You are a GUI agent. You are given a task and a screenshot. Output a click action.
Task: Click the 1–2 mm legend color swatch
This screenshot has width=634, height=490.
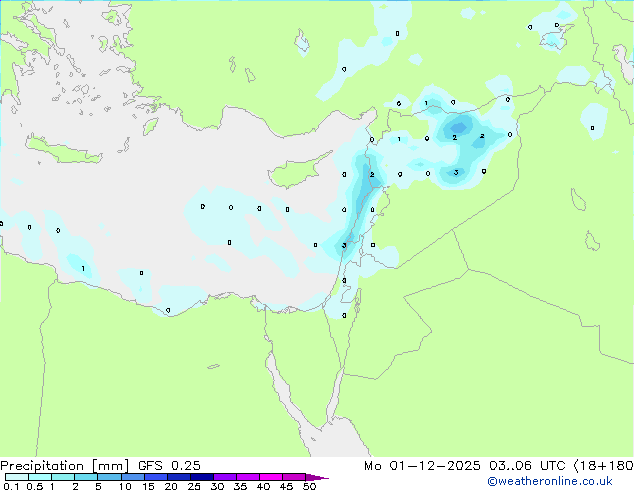coord(63,477)
